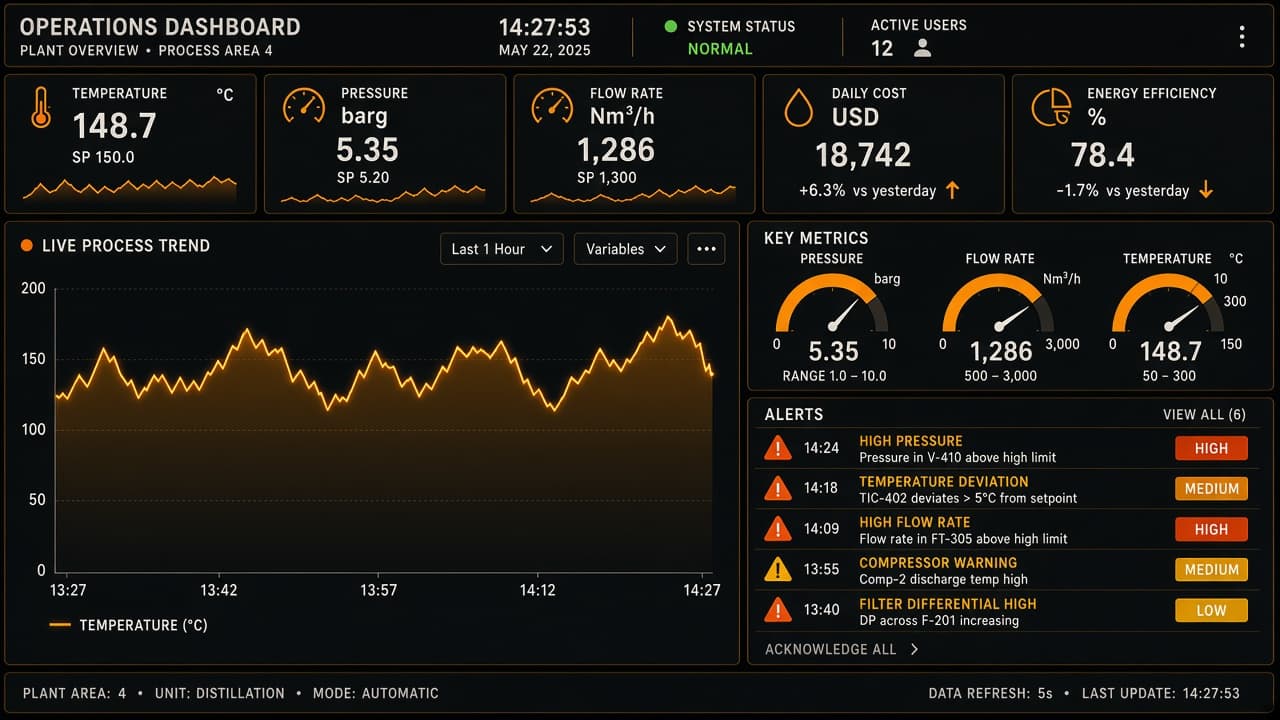Click the 13:55 alert timestamp
This screenshot has height=720, width=1280.
click(x=821, y=570)
